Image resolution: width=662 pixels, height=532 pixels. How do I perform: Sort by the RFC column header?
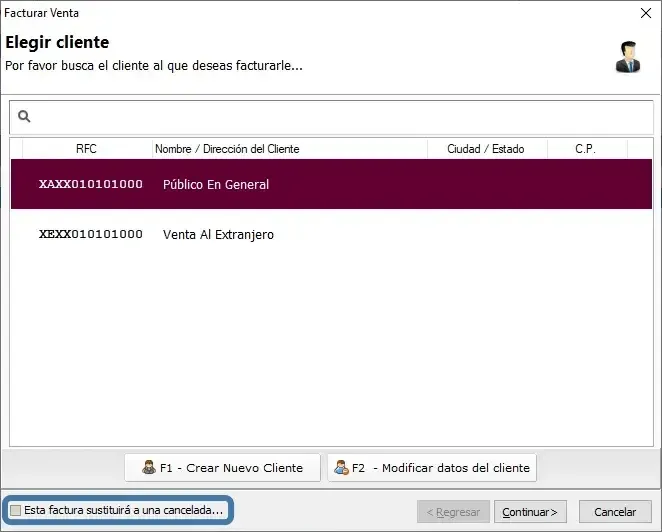(87, 149)
